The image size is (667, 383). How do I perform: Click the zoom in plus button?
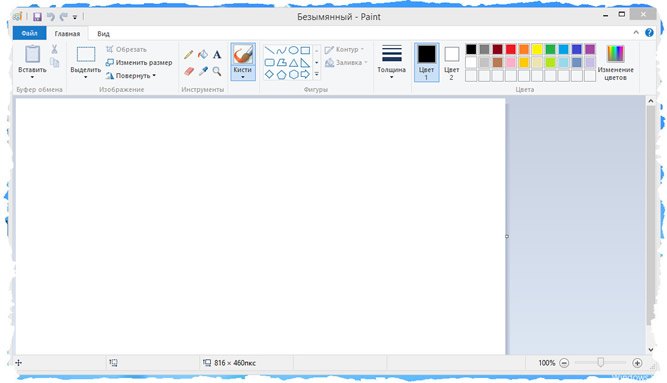[637, 363]
